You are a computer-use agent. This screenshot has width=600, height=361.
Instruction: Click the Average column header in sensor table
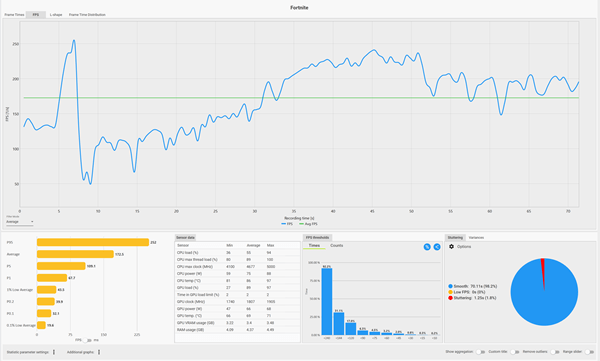[253, 245]
